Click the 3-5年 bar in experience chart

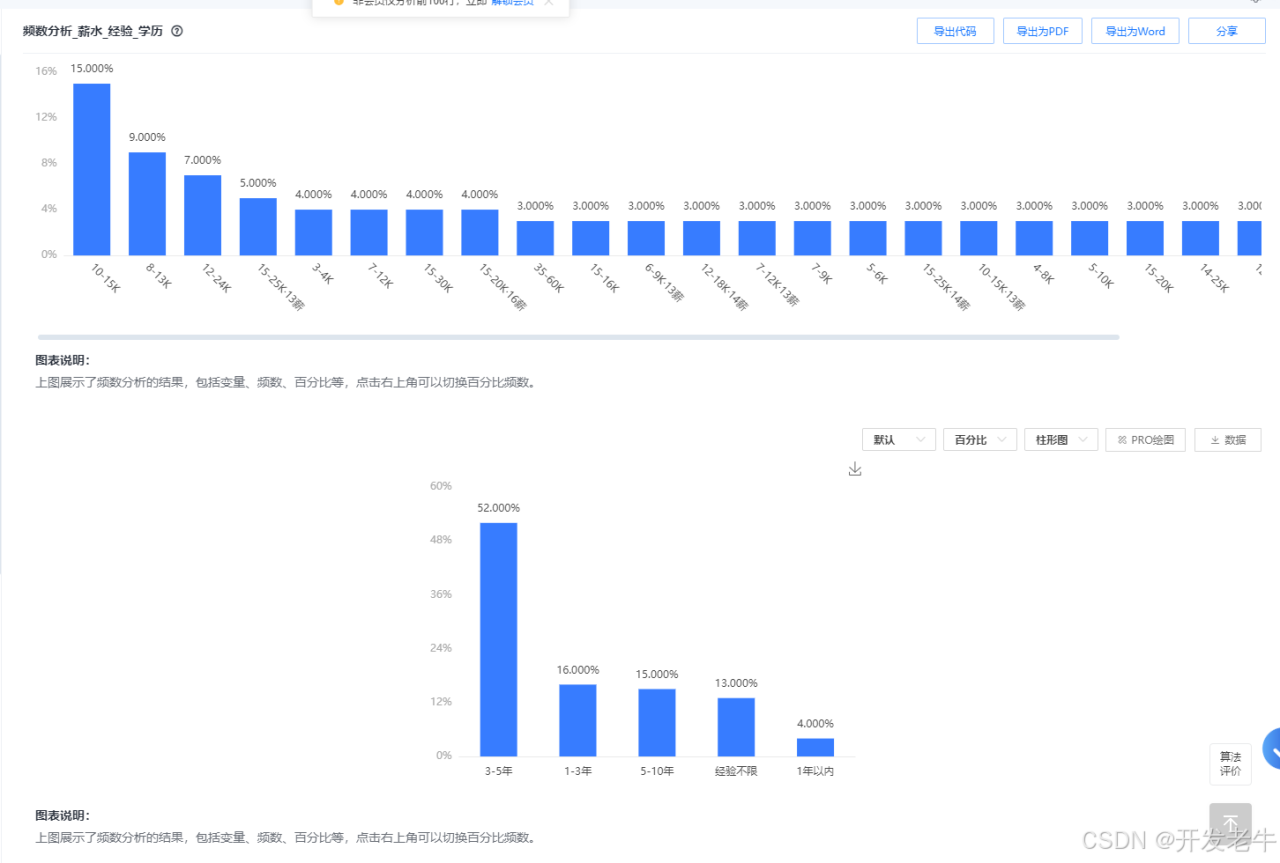[x=498, y=639]
